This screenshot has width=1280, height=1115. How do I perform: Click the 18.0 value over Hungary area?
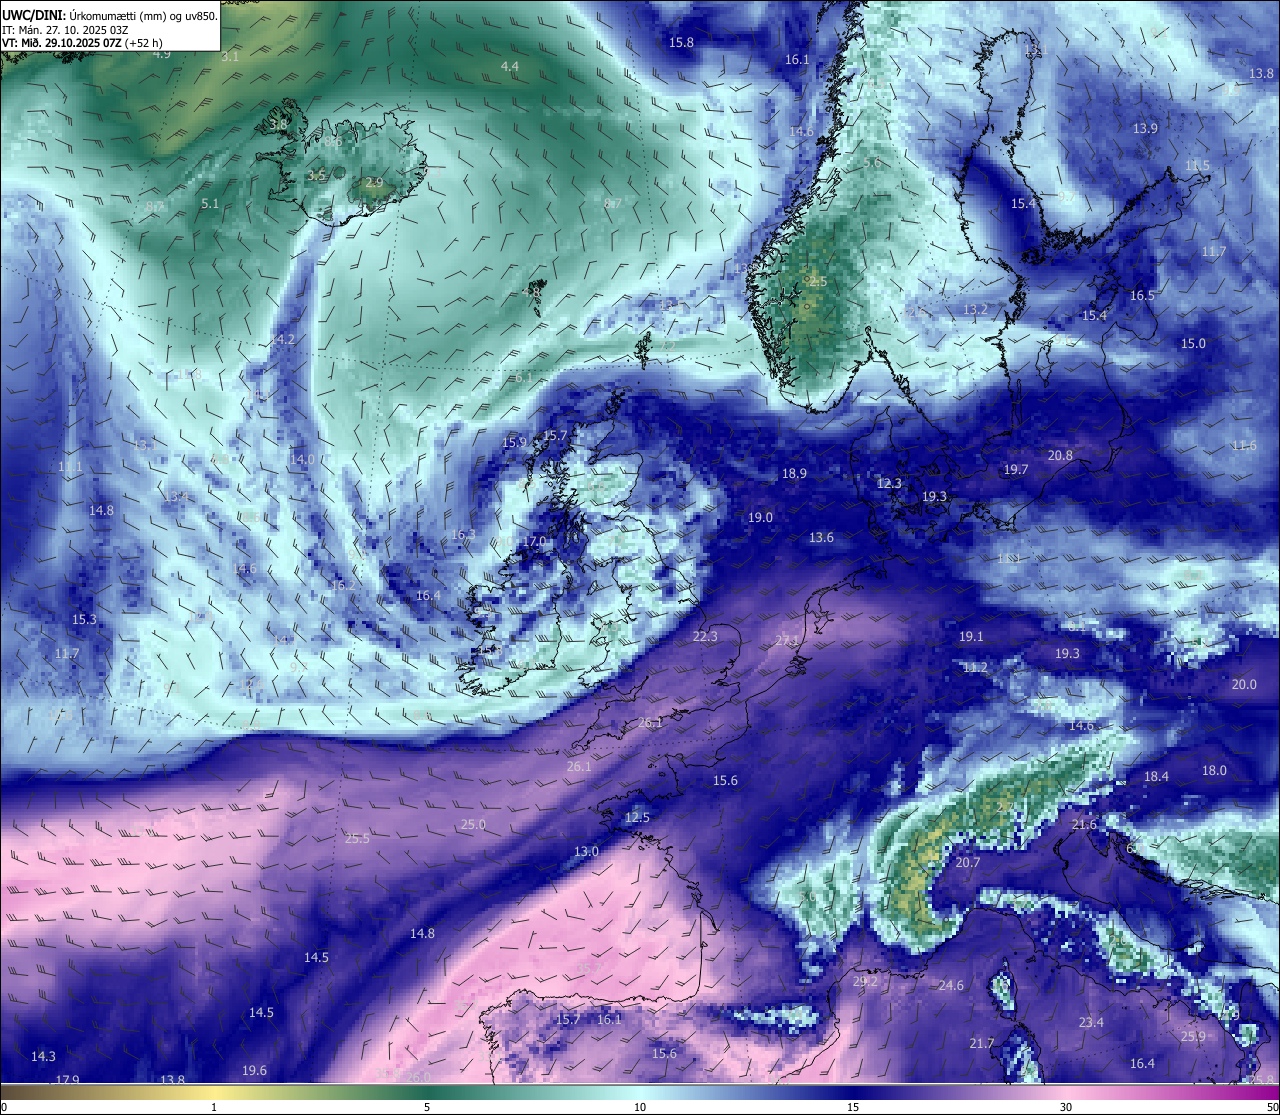coord(1214,770)
